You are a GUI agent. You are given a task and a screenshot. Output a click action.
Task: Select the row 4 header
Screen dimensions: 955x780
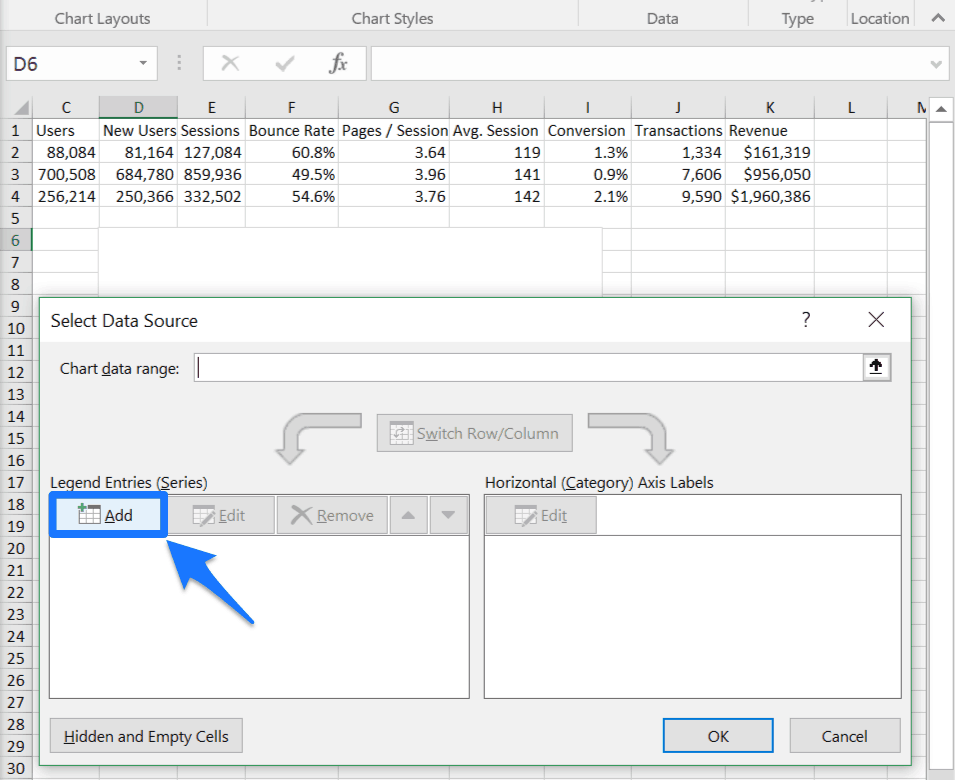[15, 196]
